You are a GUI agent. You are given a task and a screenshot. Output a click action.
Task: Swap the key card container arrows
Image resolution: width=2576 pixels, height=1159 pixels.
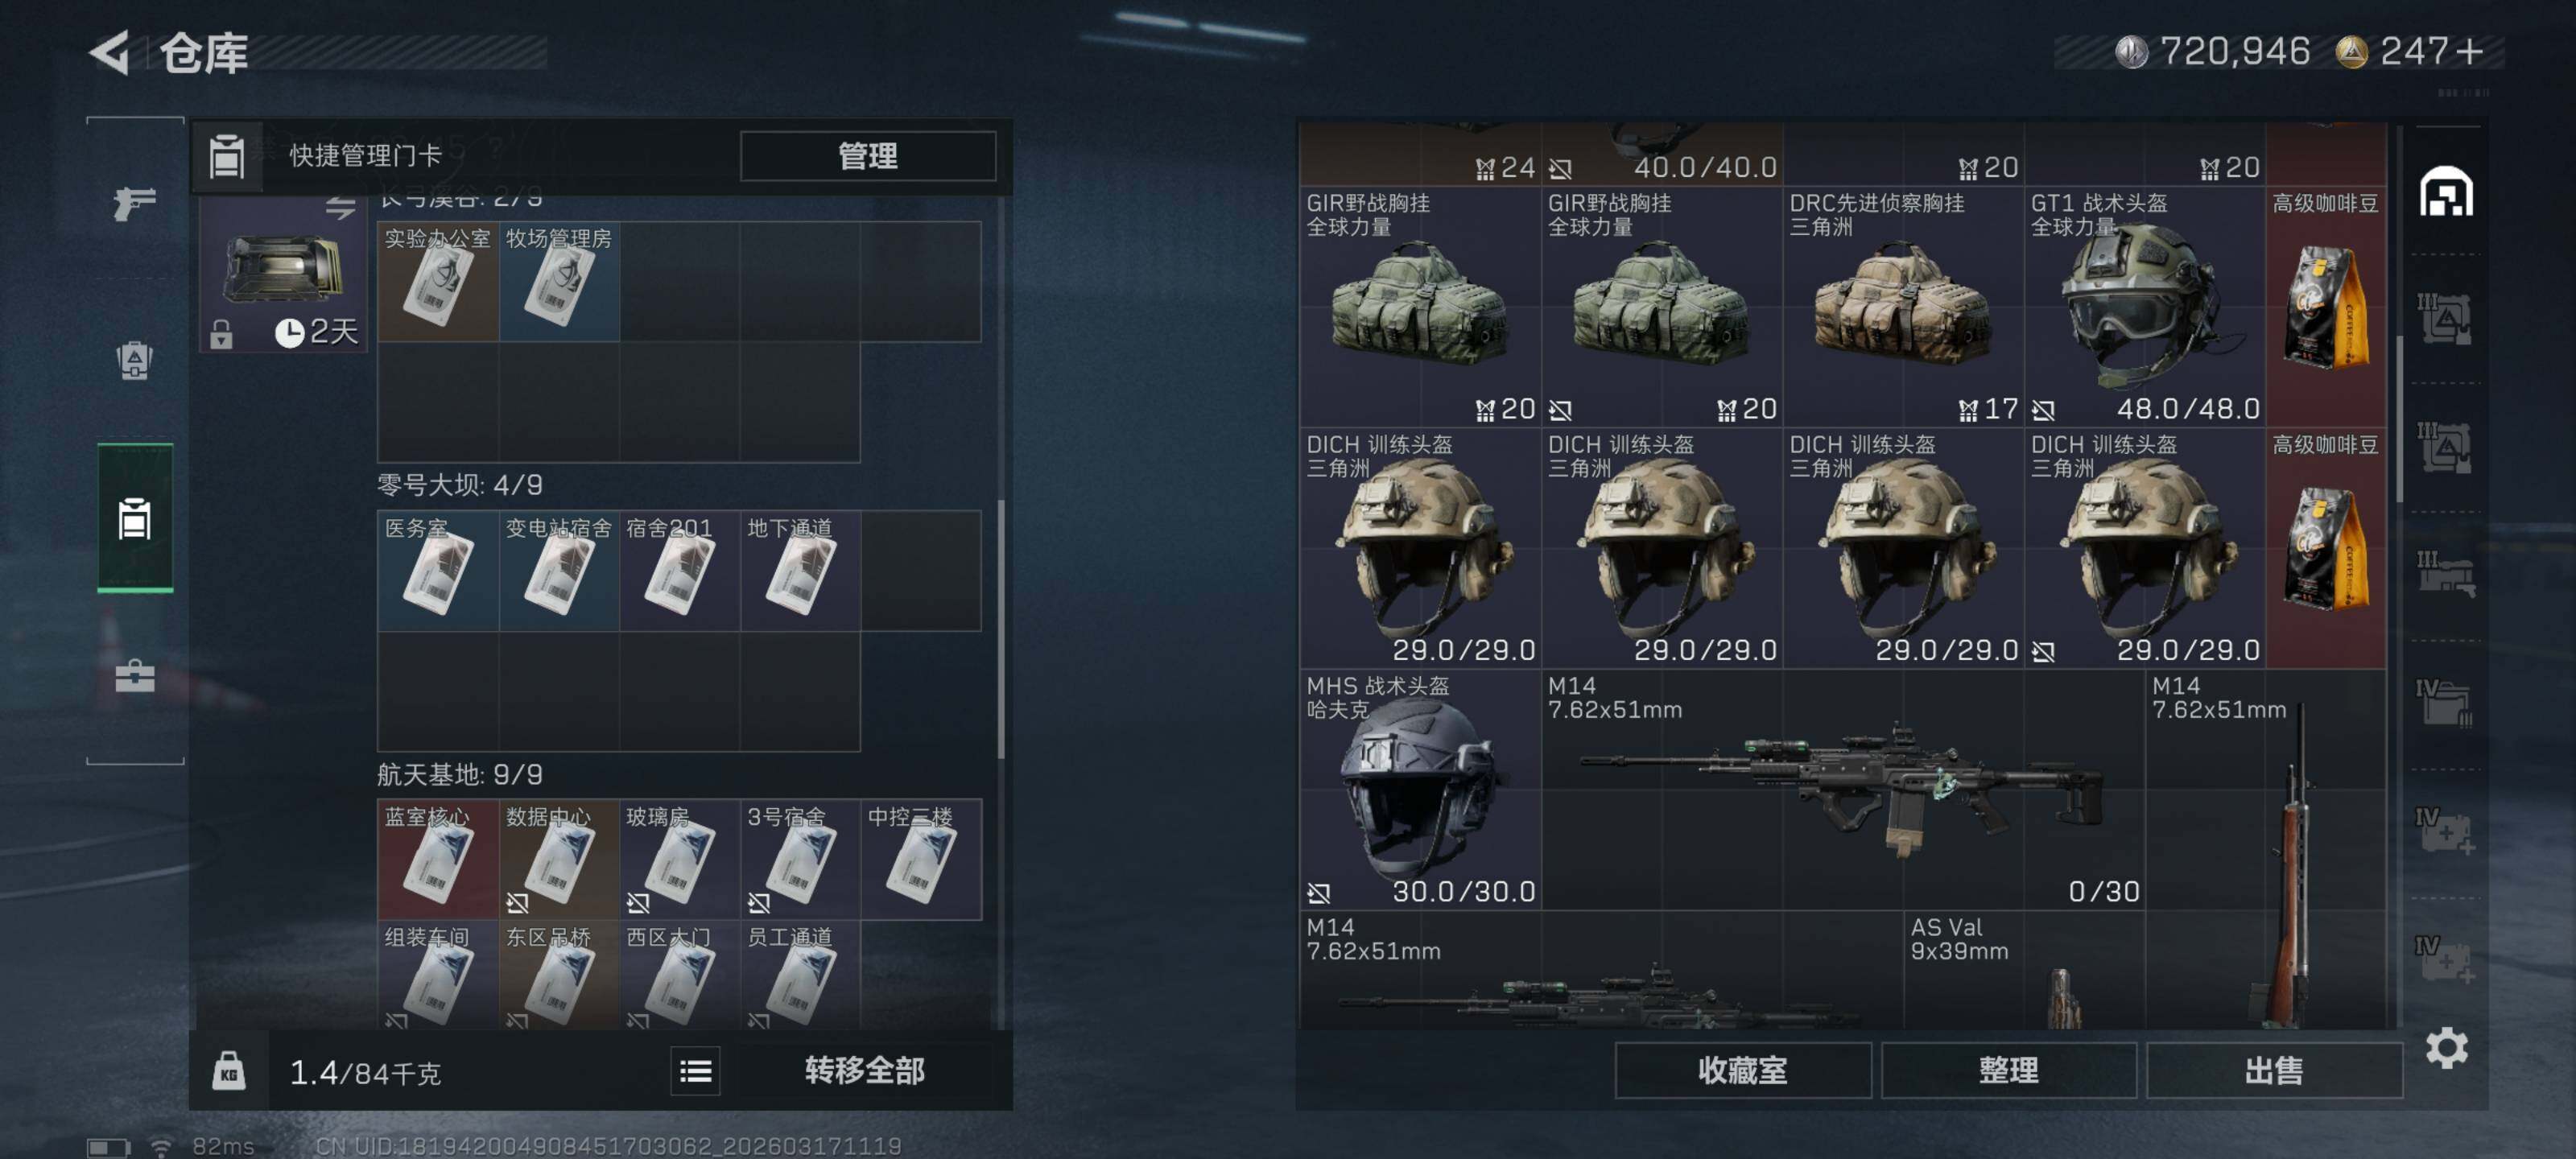[340, 207]
